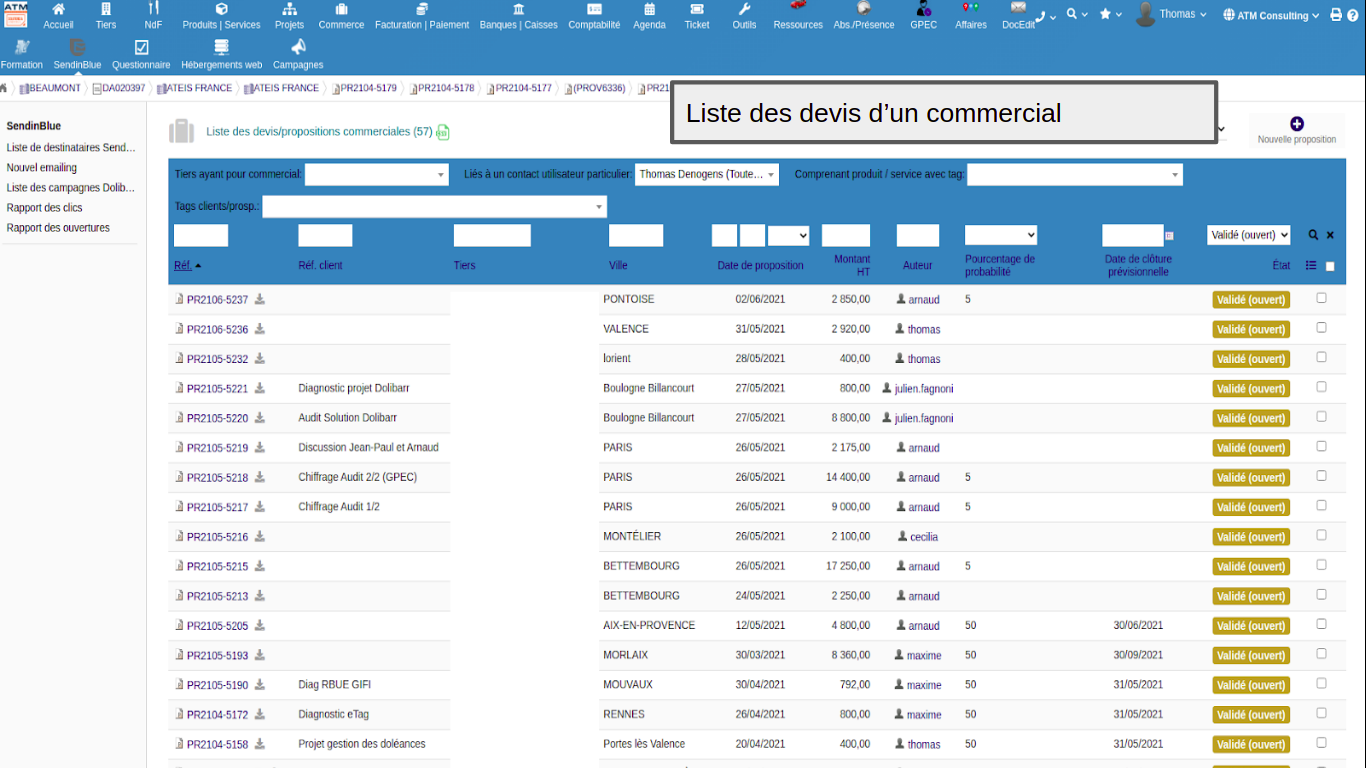
Task: Open the column selector list icon
Action: click(1311, 266)
